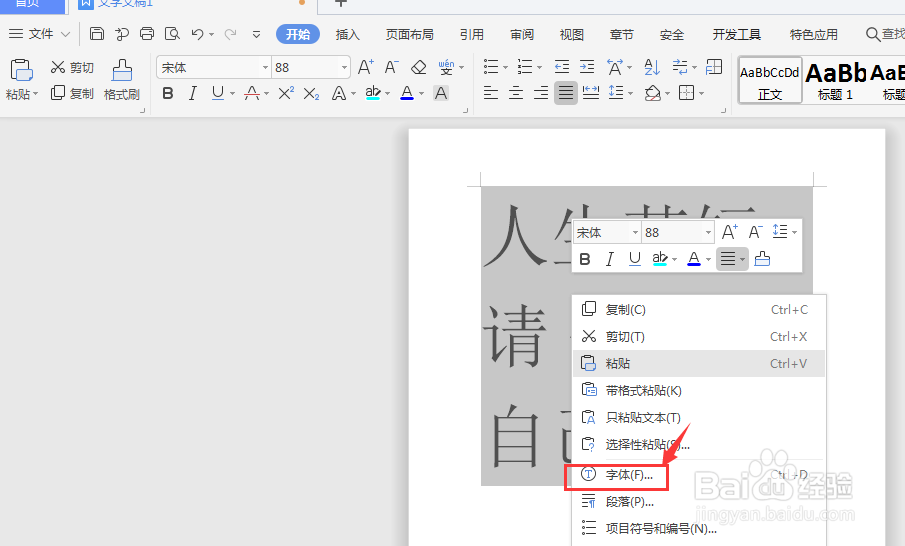
Task: Toggle character shading icon
Action: pyautogui.click(x=441, y=93)
